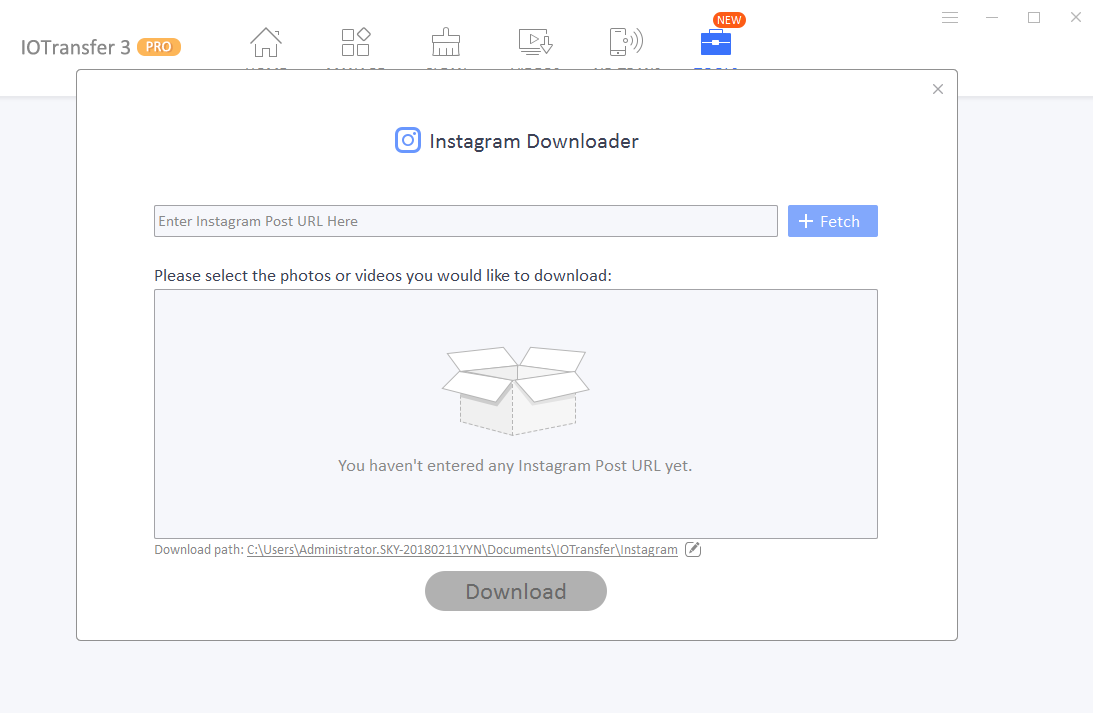Open the Clean broom icon
This screenshot has width=1093, height=713.
tap(445, 43)
